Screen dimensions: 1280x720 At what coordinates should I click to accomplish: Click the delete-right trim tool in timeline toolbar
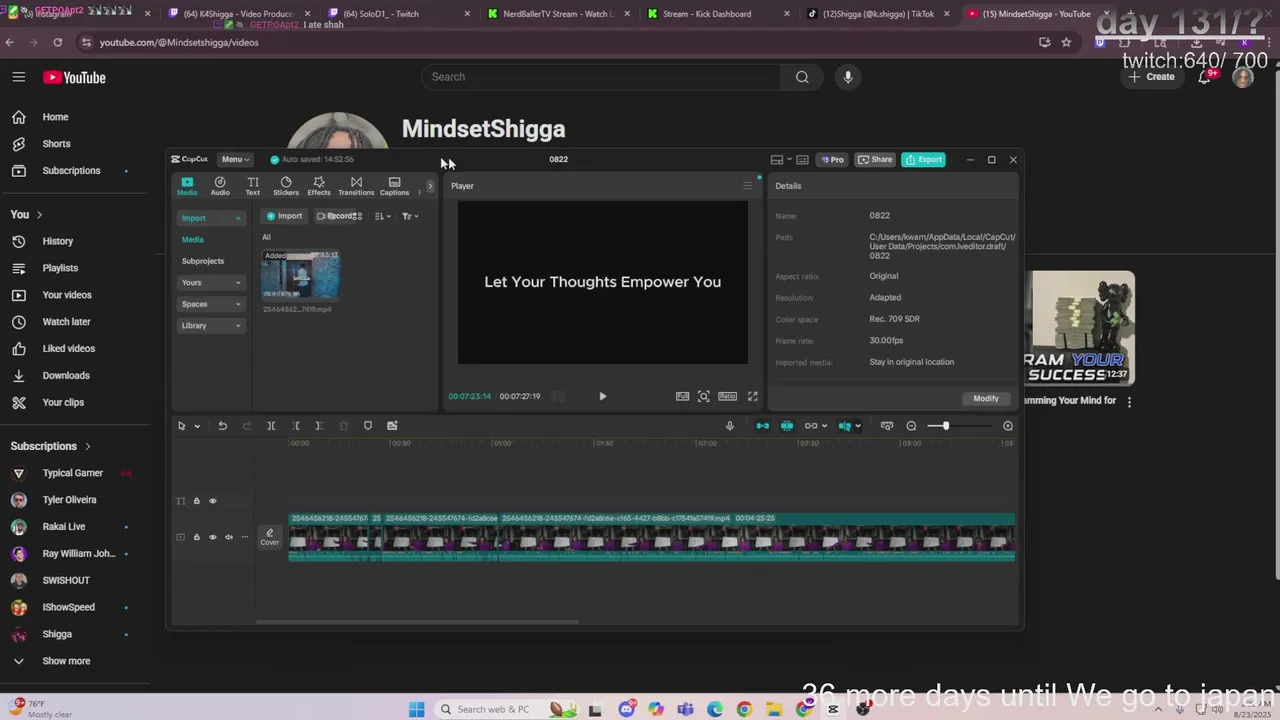tap(319, 426)
